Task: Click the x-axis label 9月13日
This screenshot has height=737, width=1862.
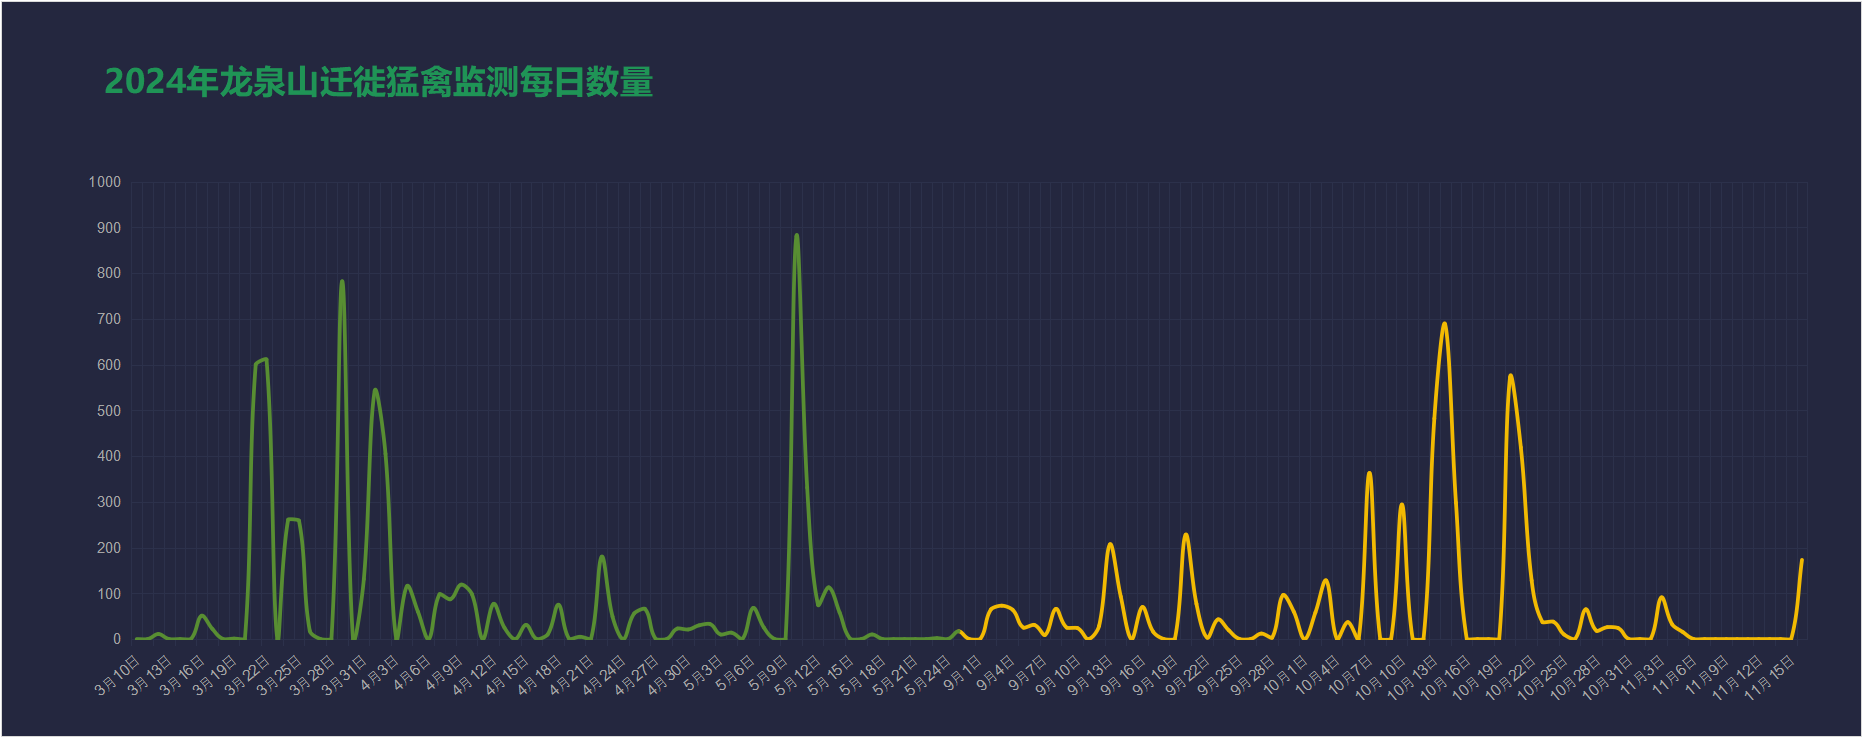Action: coord(1091,675)
